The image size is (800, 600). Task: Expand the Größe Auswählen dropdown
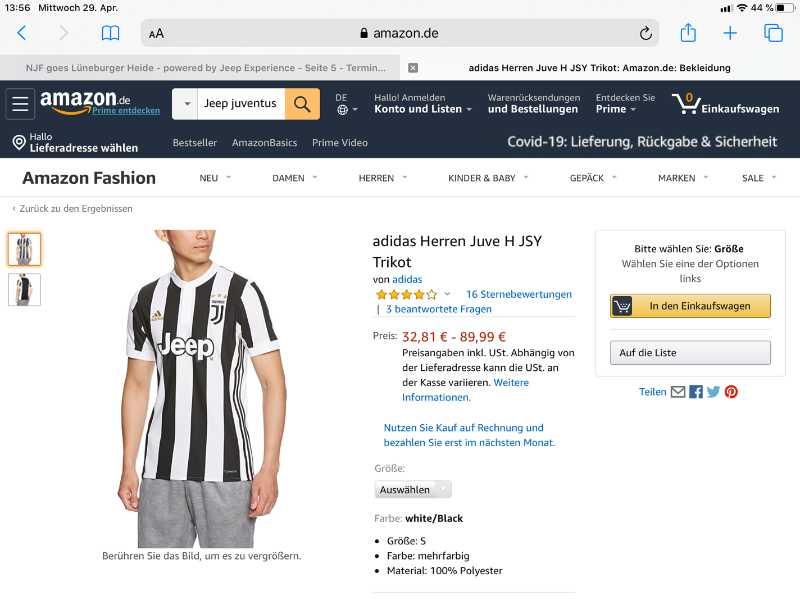coord(413,489)
